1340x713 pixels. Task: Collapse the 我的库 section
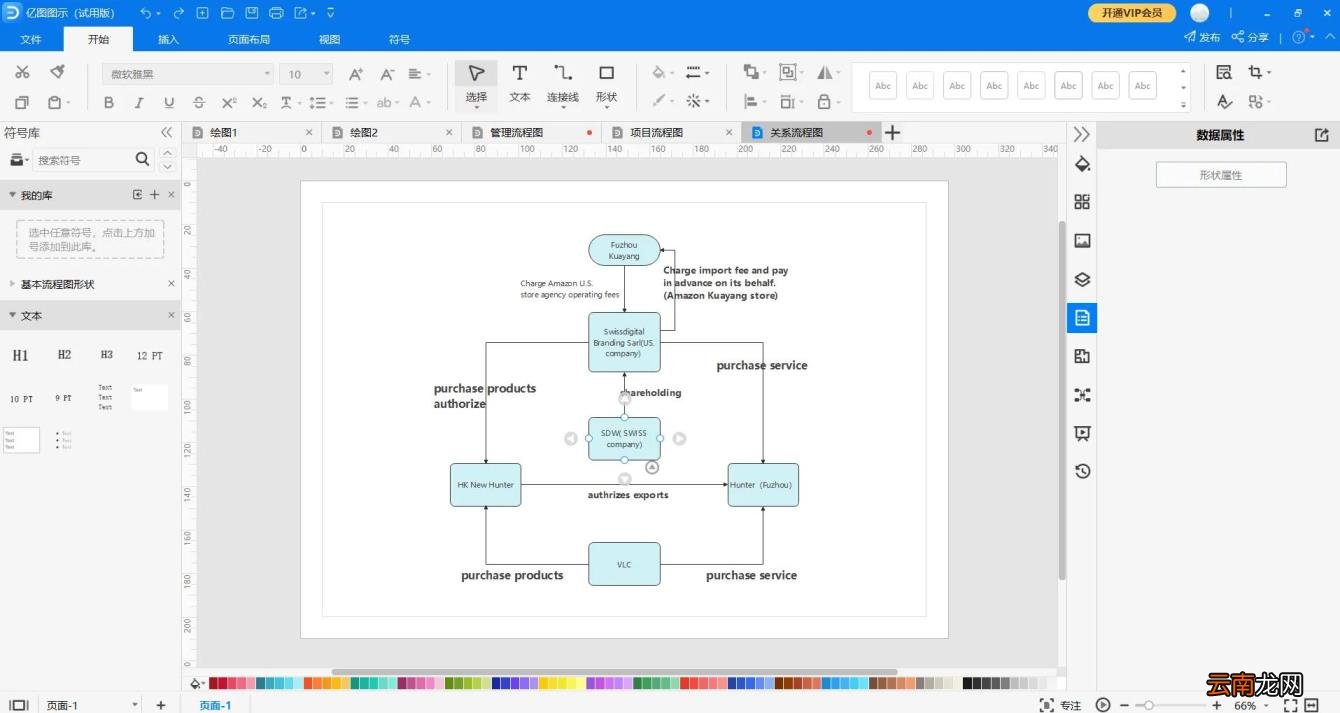pyautogui.click(x=13, y=195)
